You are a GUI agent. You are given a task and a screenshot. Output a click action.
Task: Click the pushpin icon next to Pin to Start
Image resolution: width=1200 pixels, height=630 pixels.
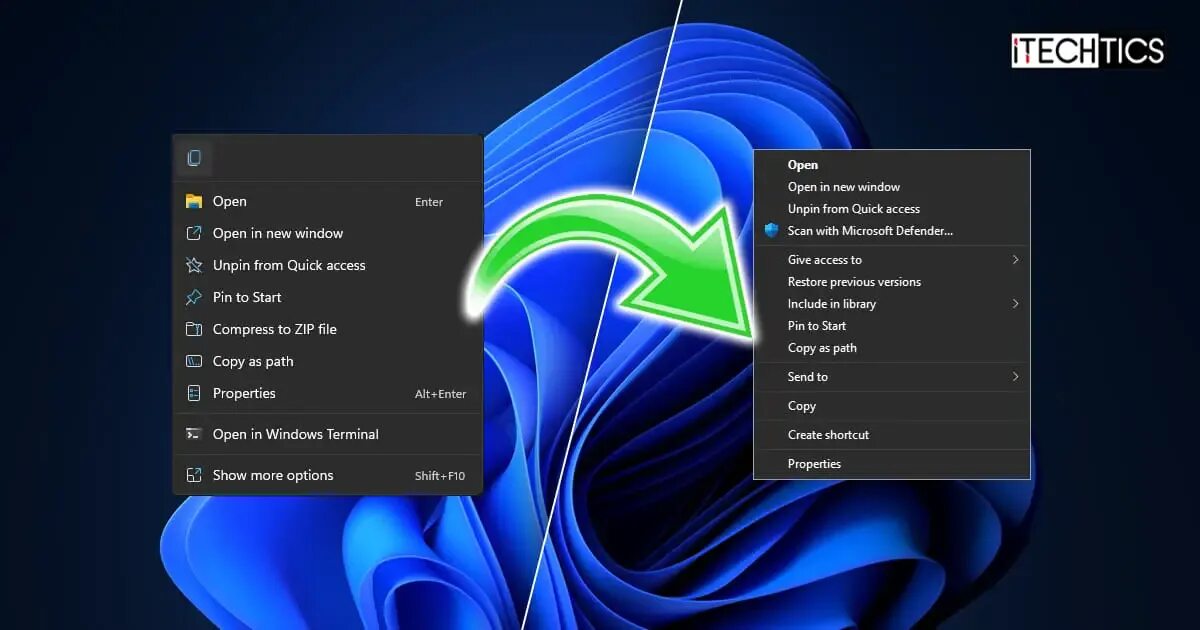(x=194, y=297)
